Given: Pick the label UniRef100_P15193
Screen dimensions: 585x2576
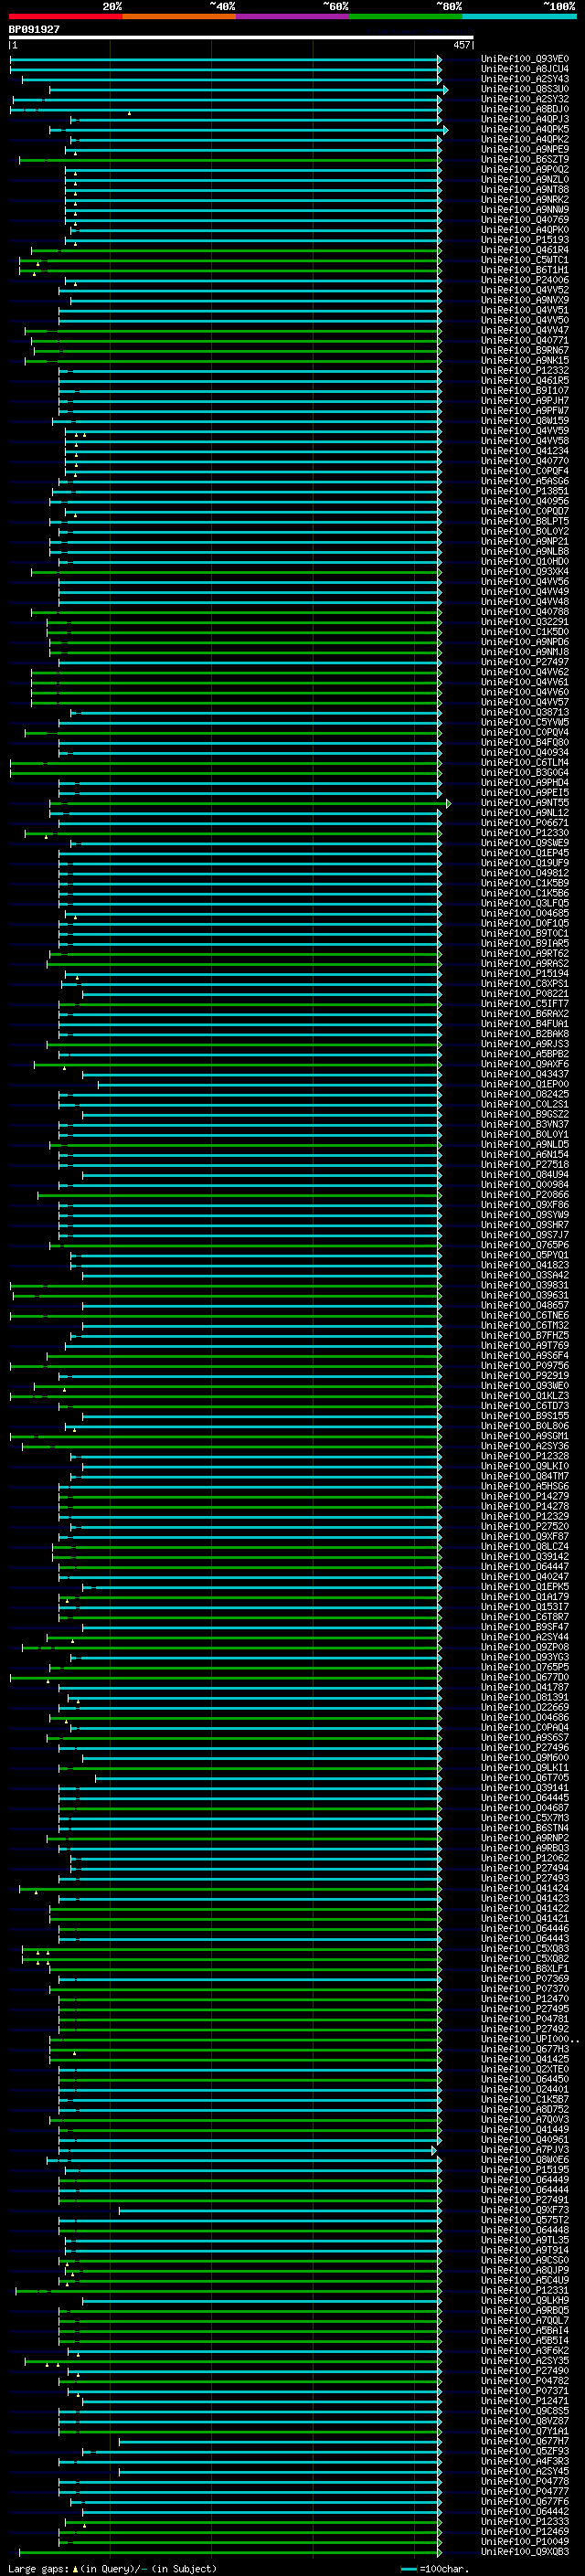Looking at the screenshot, I should click(x=525, y=240).
